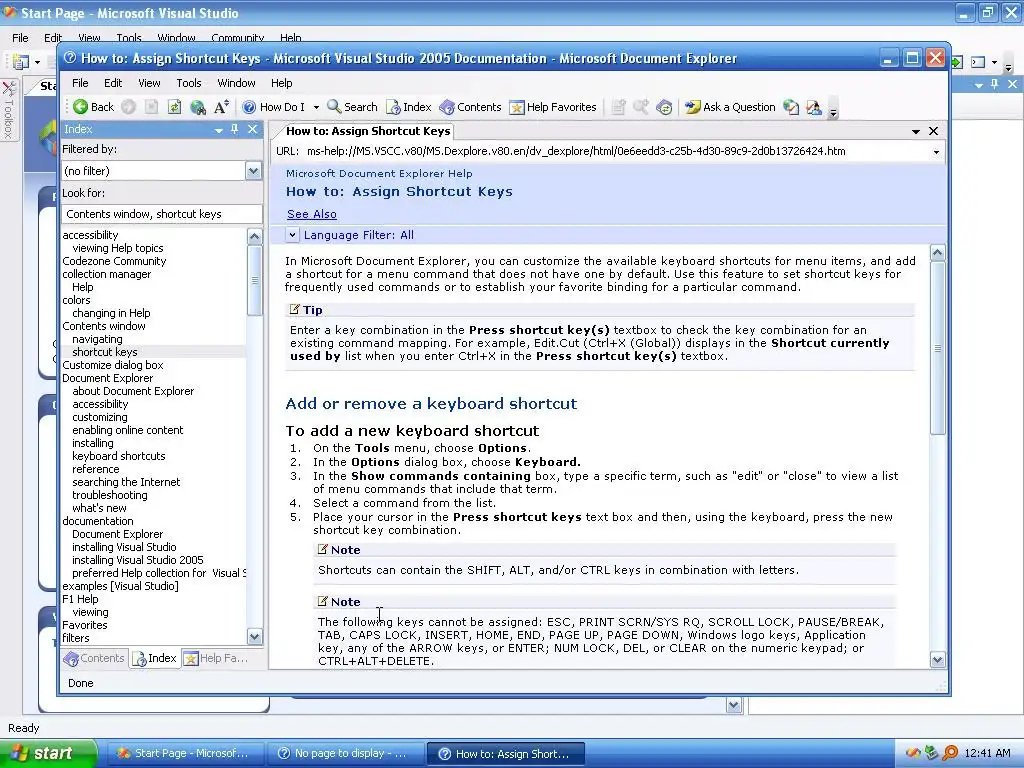Screen dimensions: 1024x768
Task: Click the Contents toolbar button
Action: click(x=470, y=107)
